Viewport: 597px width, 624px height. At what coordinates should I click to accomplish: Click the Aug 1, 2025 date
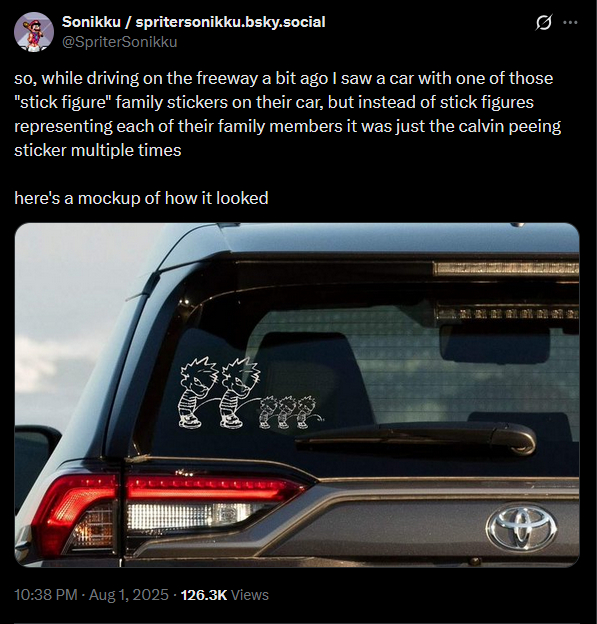(129, 595)
